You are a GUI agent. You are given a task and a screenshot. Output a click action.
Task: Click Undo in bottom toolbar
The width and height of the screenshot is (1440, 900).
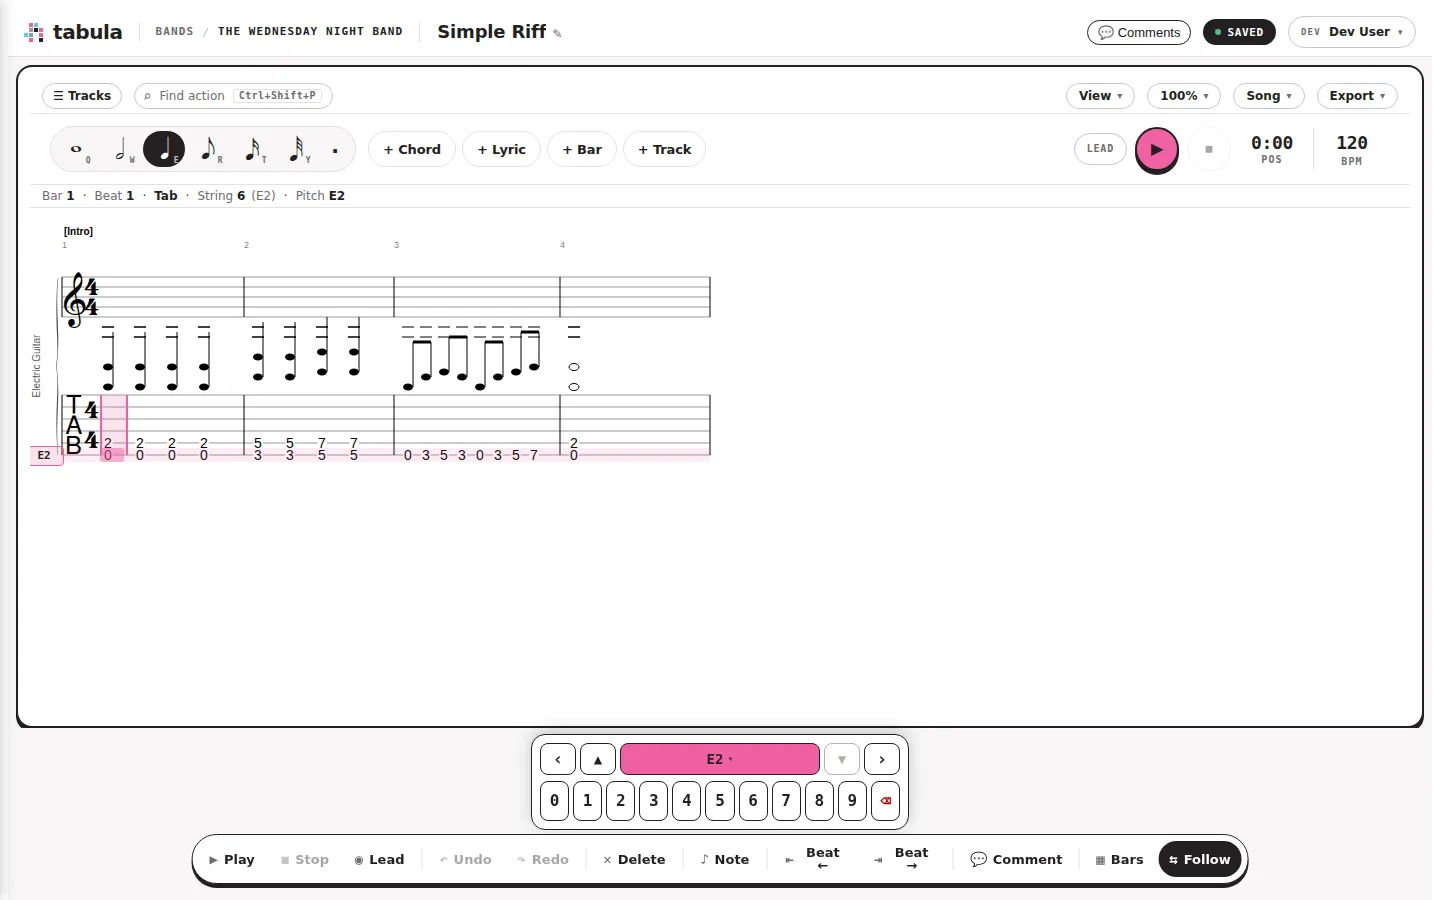tap(466, 859)
